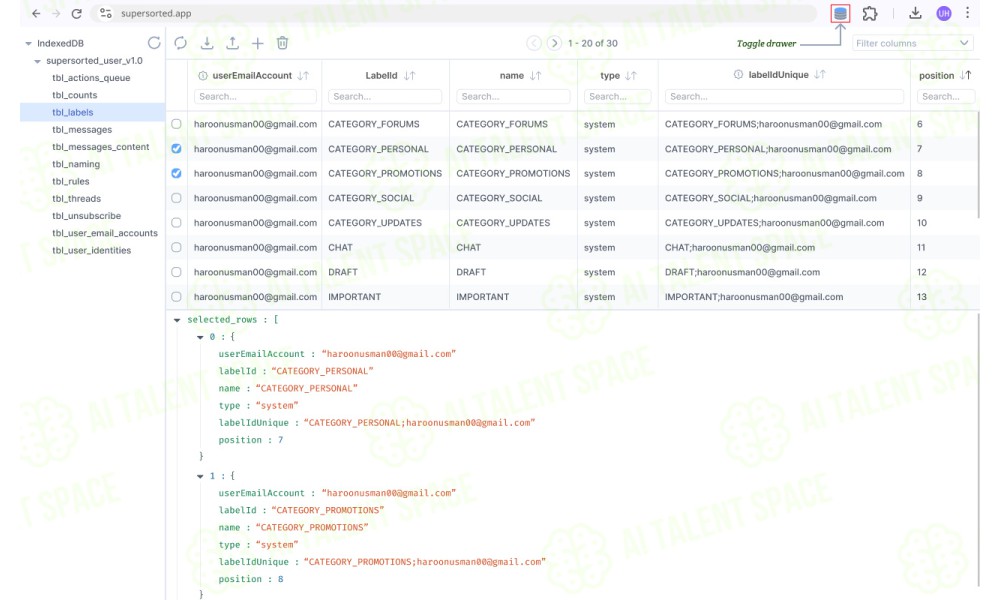Viewport: 1000px width, 600px height.
Task: Click the download icon in table toolbar
Action: (x=207, y=43)
